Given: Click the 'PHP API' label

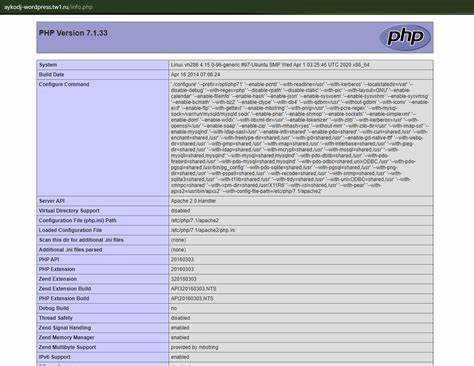Looking at the screenshot, I should (49, 259).
